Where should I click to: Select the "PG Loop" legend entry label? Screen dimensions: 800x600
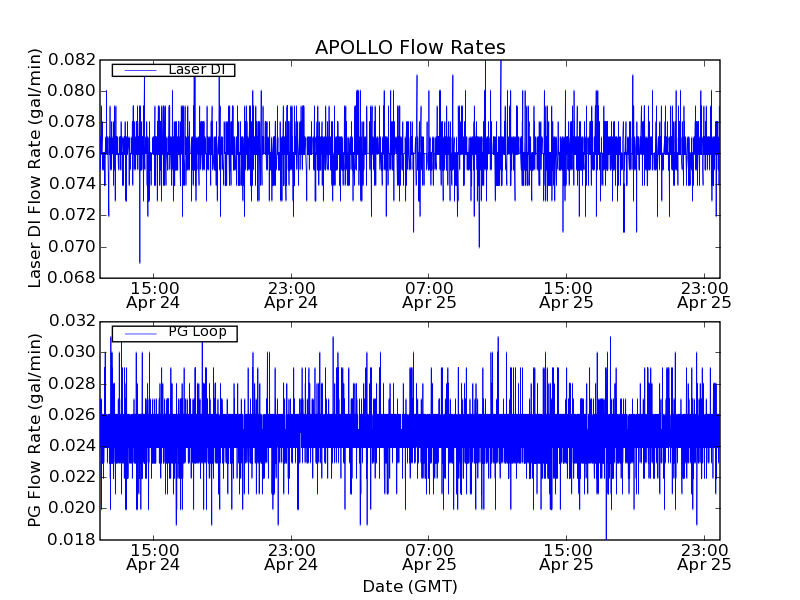(x=197, y=332)
